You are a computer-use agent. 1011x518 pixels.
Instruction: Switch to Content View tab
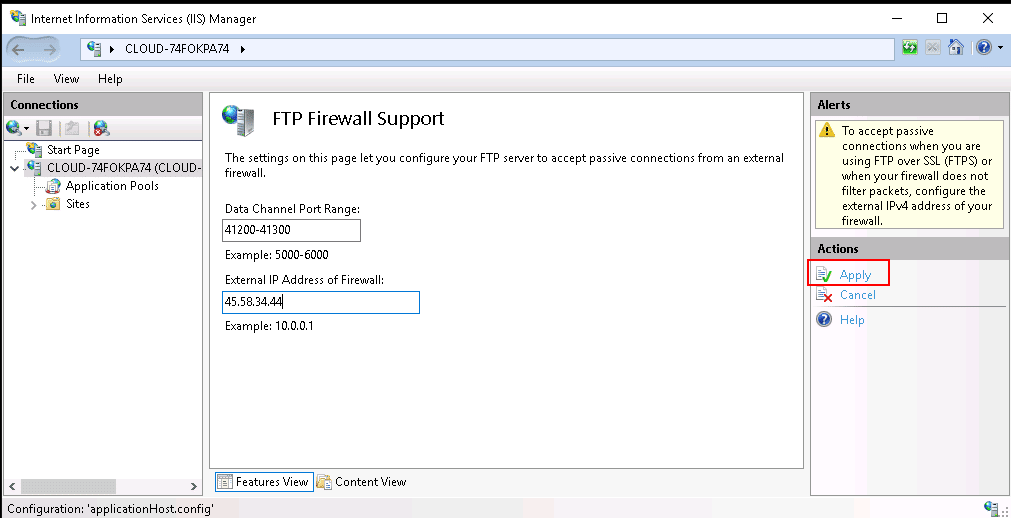click(x=362, y=482)
